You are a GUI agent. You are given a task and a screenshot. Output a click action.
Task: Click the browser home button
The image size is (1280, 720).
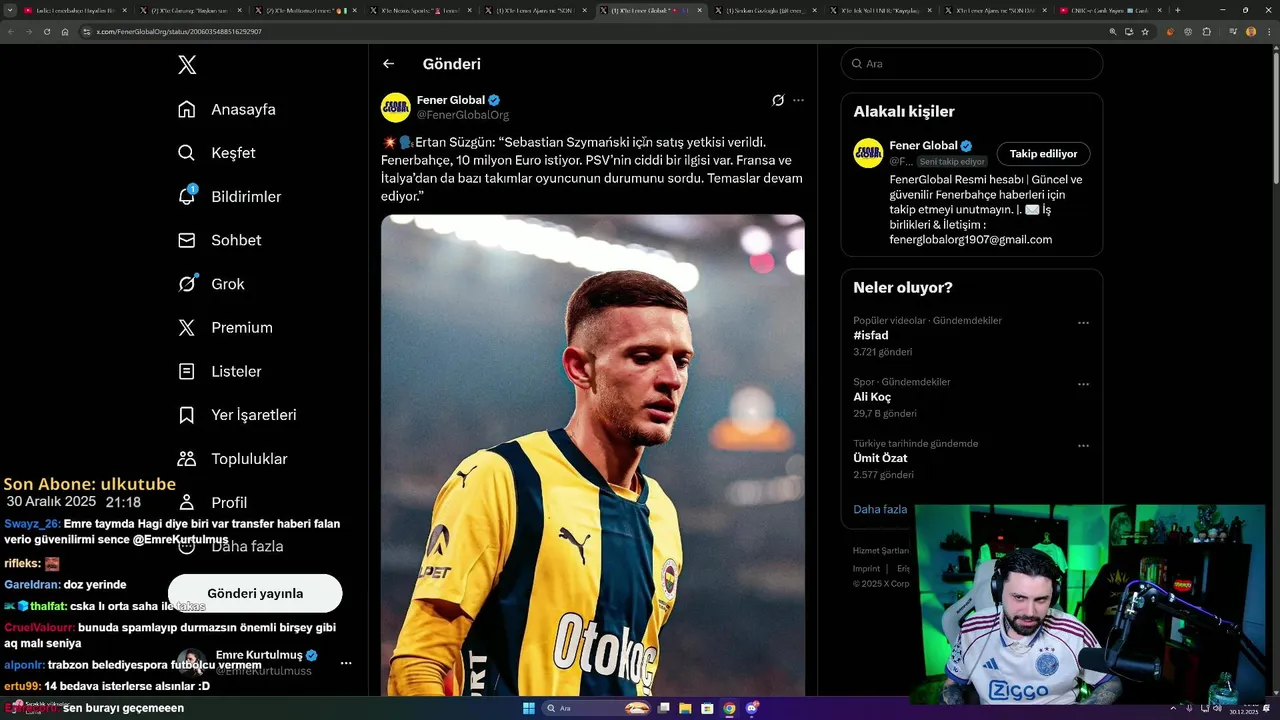(x=65, y=32)
